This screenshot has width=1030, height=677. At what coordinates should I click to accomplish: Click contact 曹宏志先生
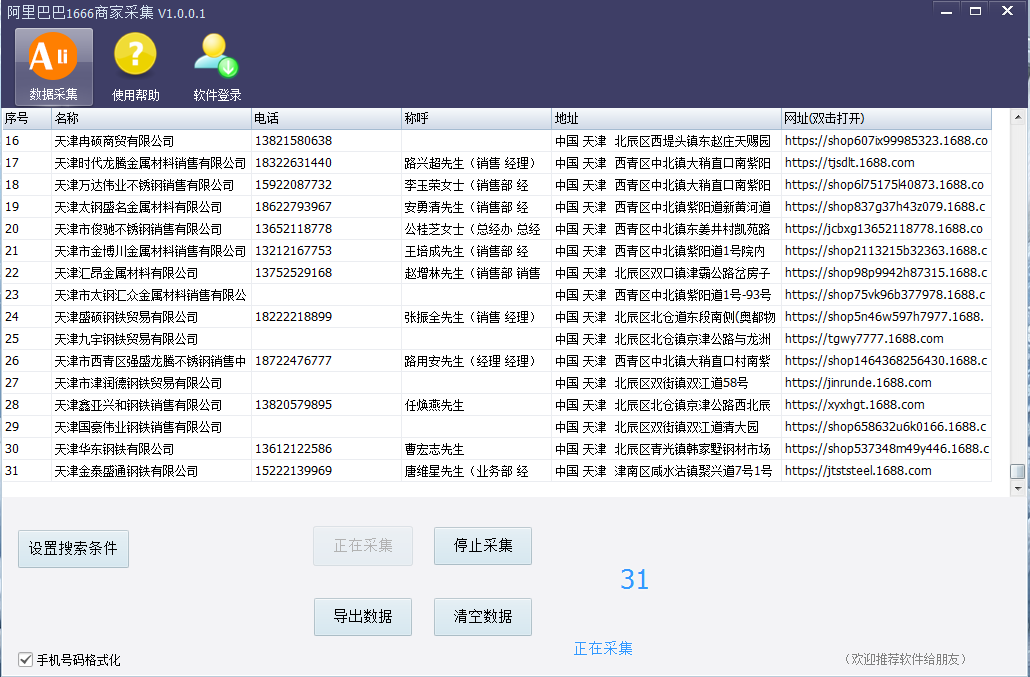(x=434, y=449)
